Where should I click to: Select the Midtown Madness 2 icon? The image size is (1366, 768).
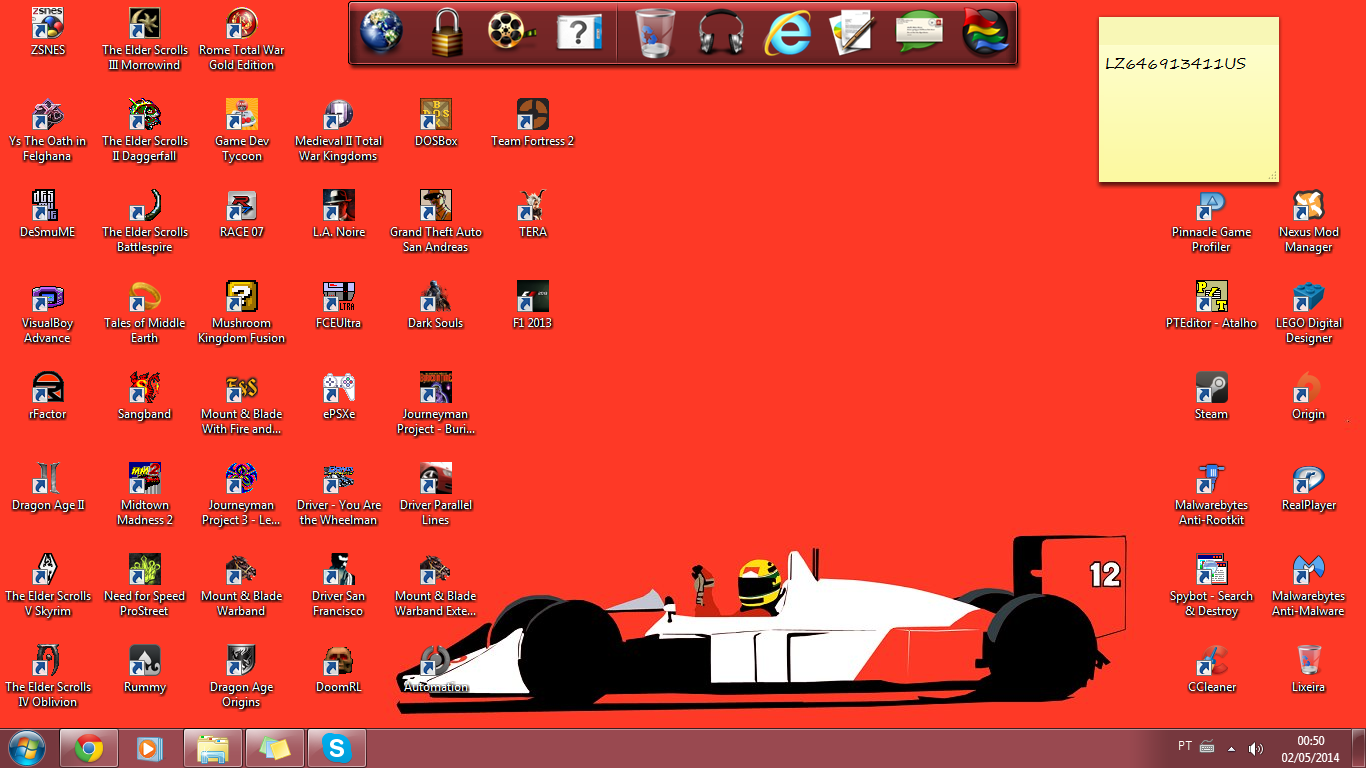145,478
